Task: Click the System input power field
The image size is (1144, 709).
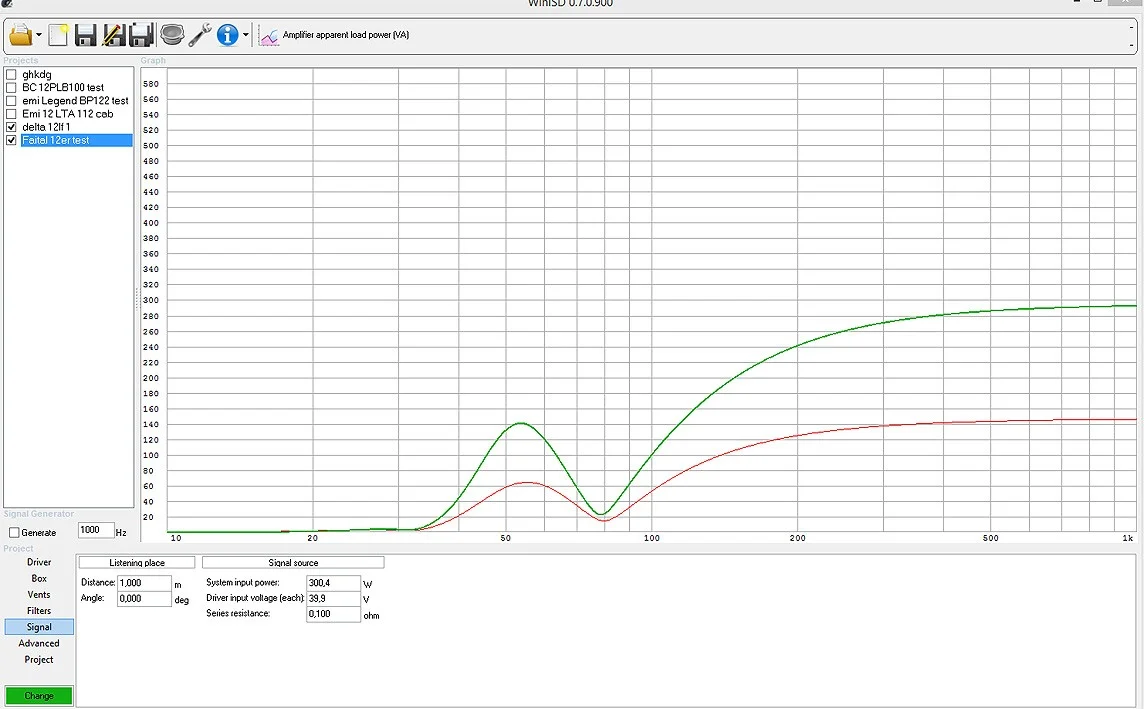Action: (333, 582)
